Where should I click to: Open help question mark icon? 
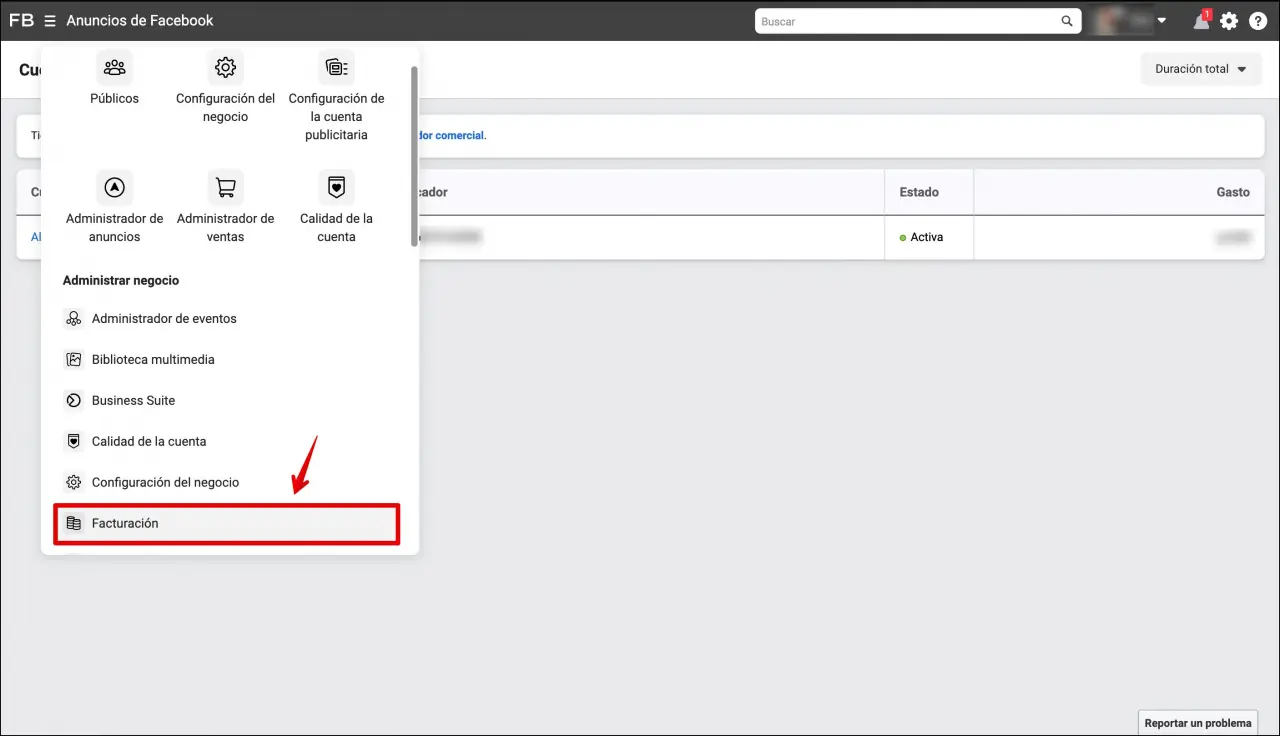coord(1258,21)
